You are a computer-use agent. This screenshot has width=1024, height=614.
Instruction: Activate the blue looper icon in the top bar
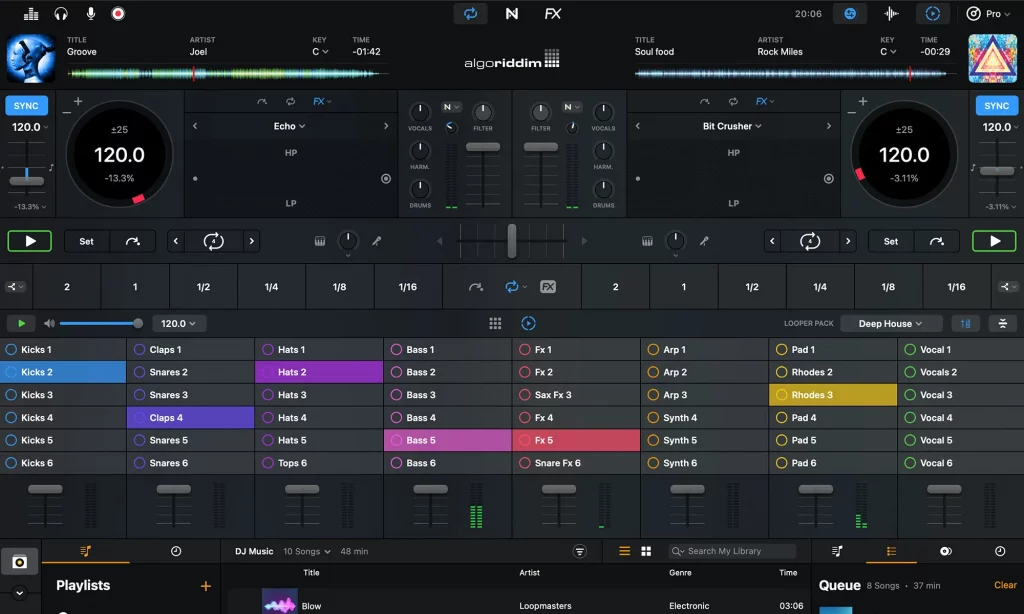[x=469, y=14]
